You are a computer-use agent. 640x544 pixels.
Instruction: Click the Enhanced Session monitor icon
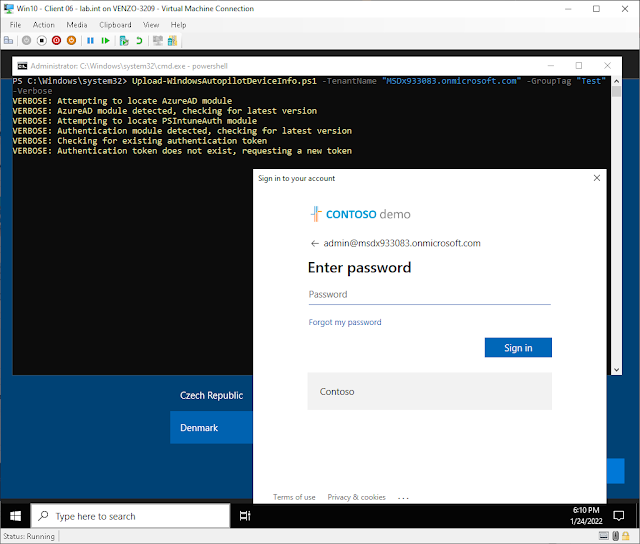coord(158,40)
